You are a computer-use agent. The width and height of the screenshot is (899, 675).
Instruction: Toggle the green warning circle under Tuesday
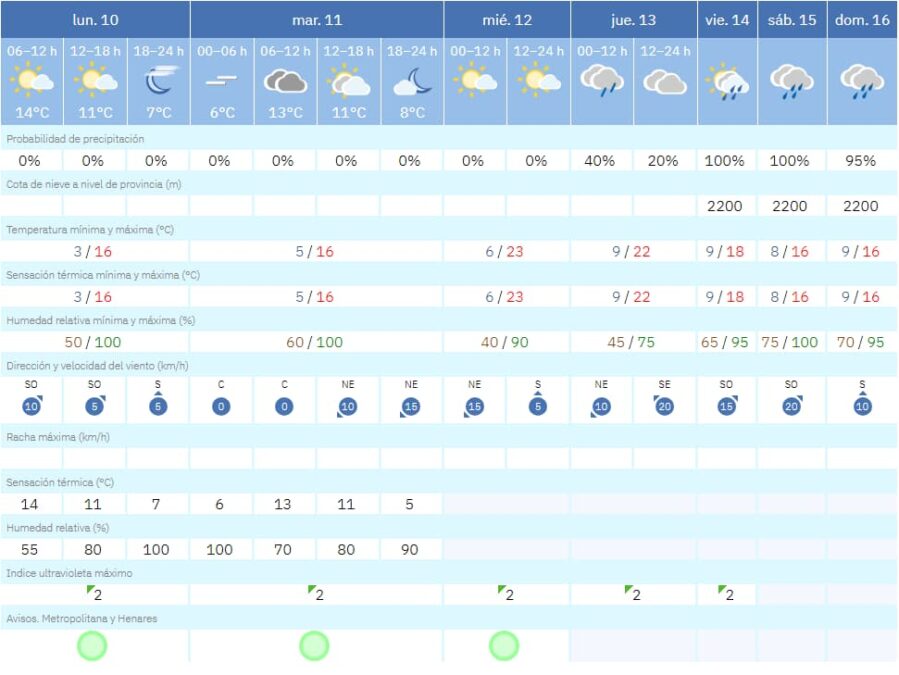313,645
